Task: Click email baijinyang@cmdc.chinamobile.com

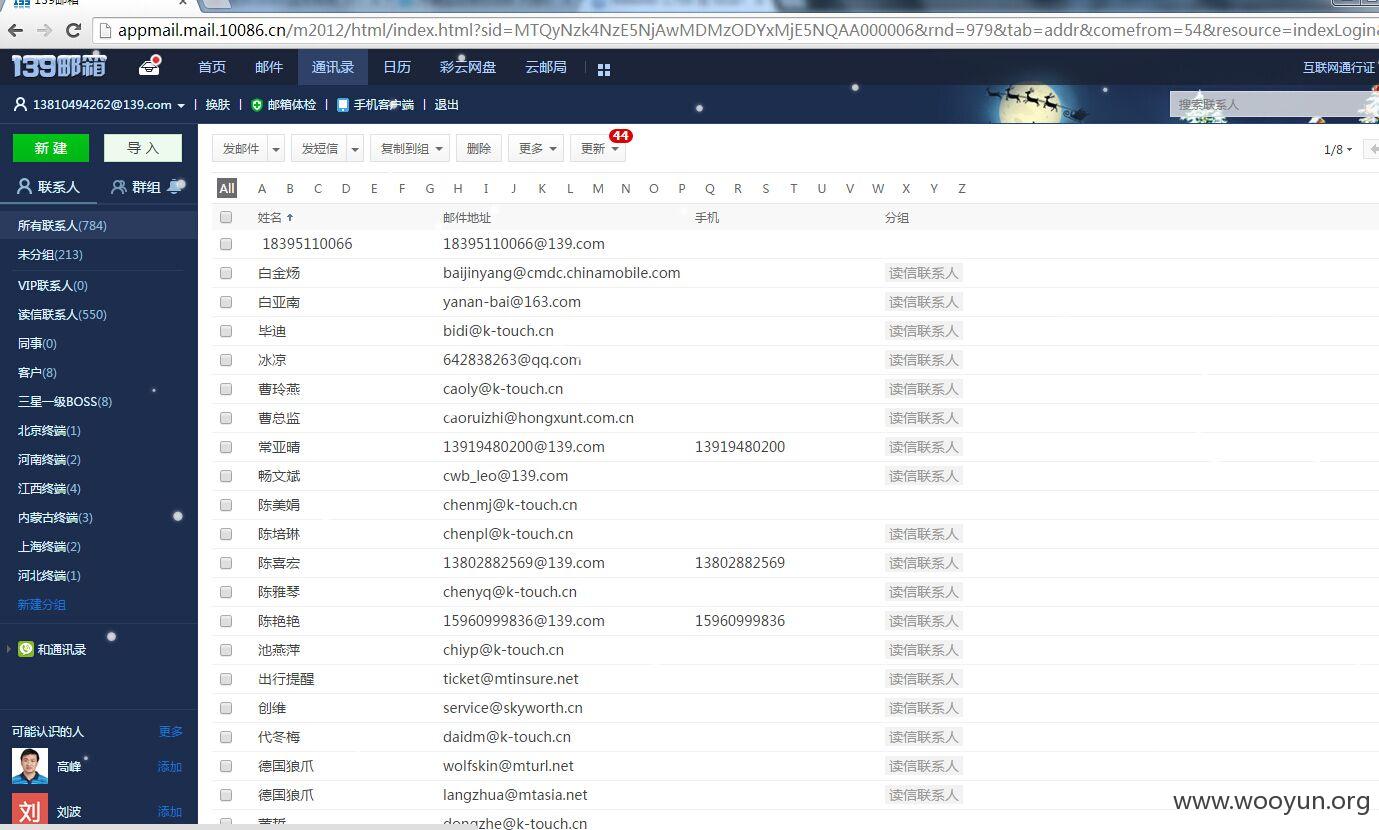Action: pos(562,273)
